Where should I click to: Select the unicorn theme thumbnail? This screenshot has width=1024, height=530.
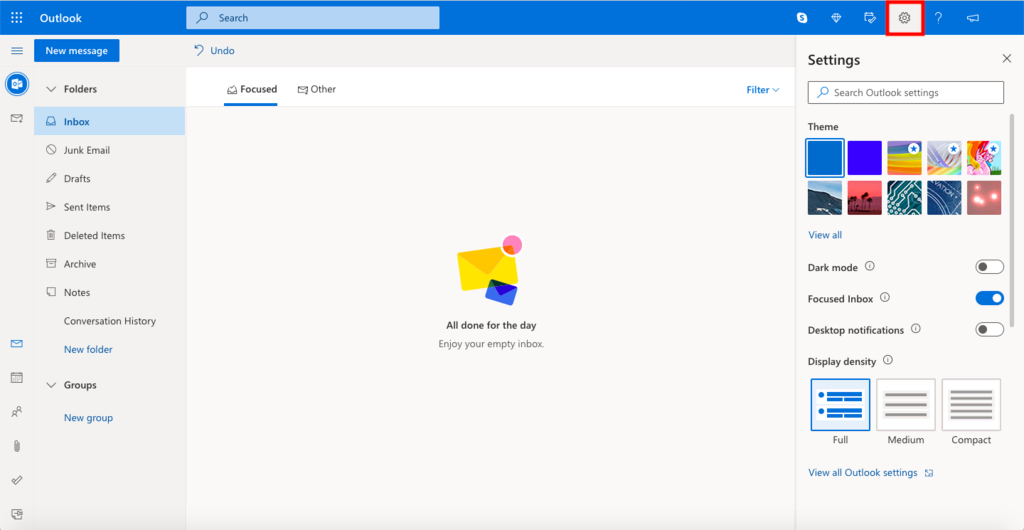coord(984,158)
